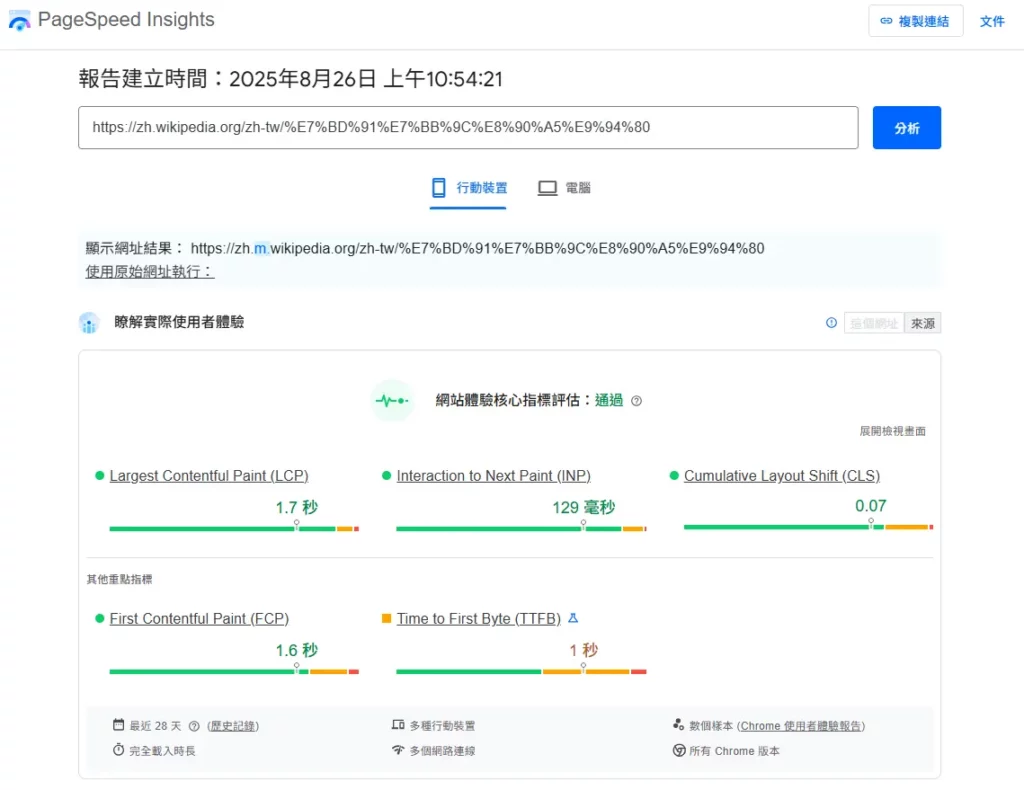Select the mobile device phone icon
The image size is (1024, 790).
pyautogui.click(x=439, y=188)
